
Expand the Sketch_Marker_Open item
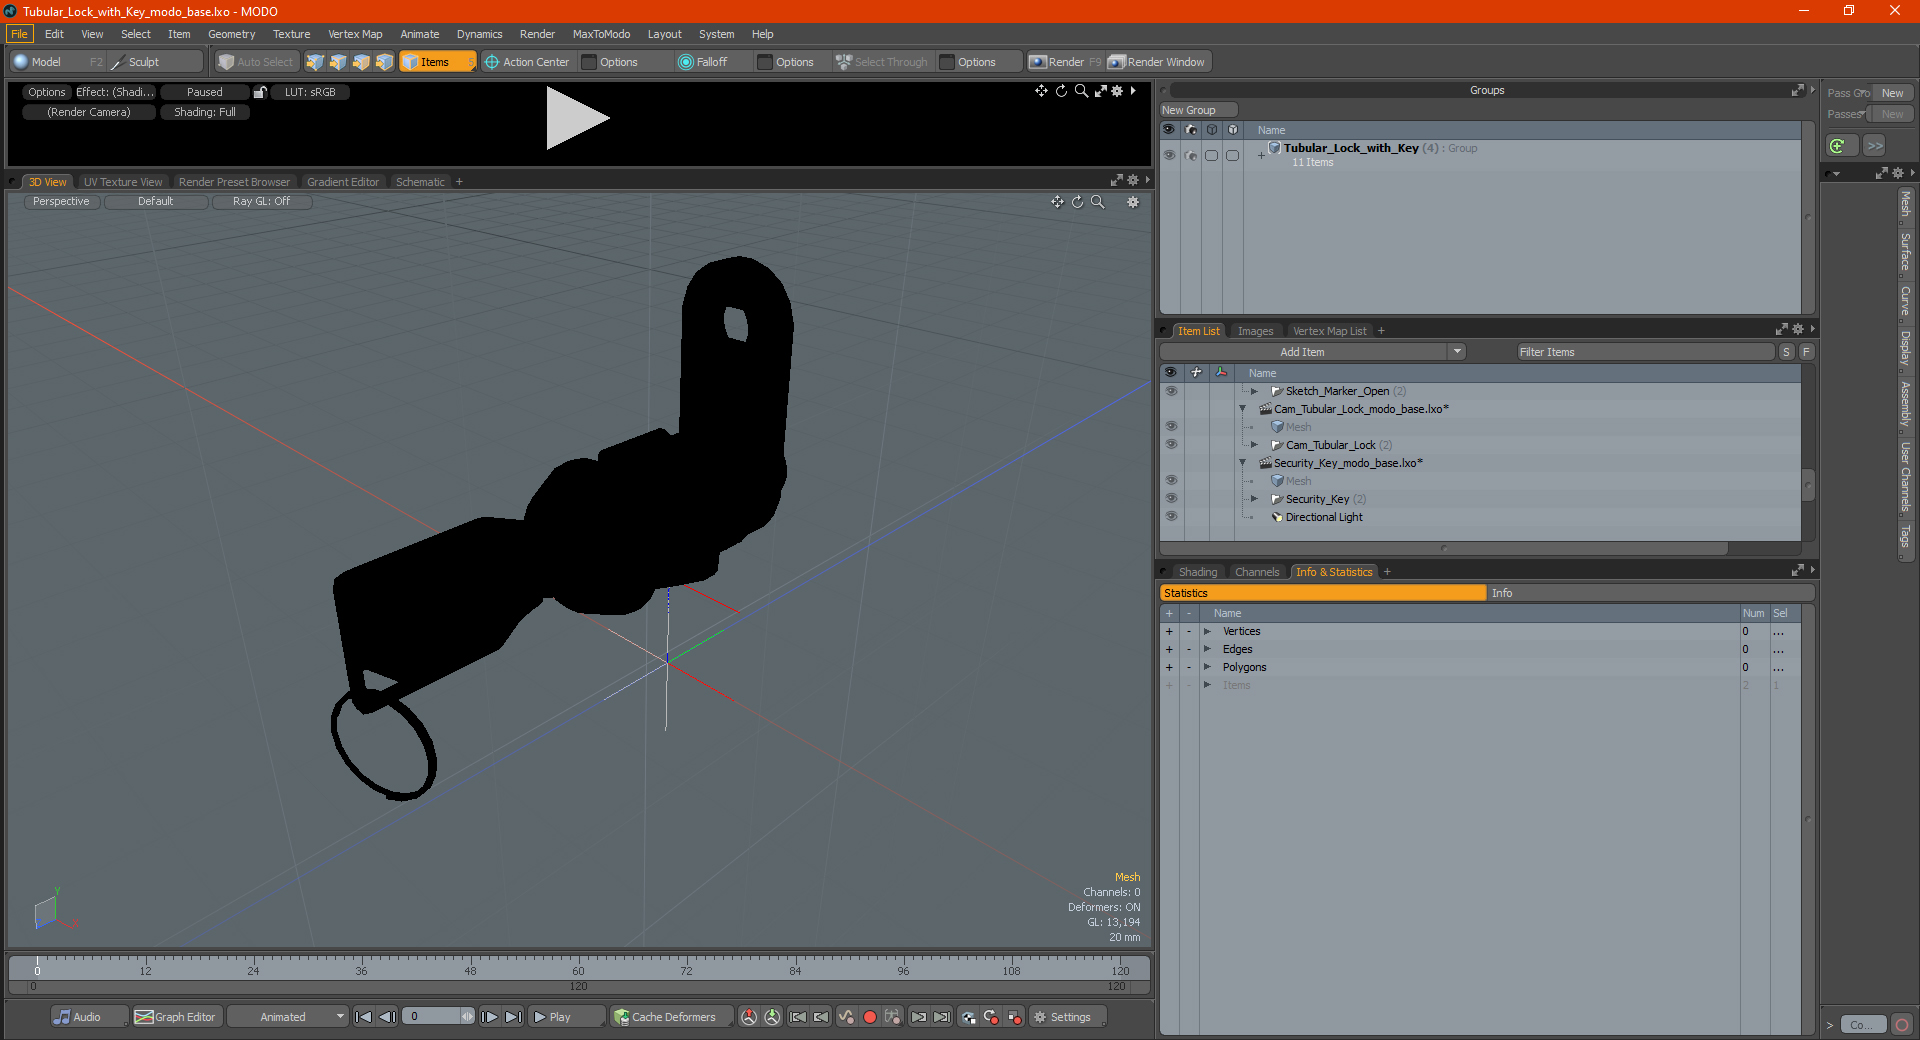click(x=1254, y=391)
